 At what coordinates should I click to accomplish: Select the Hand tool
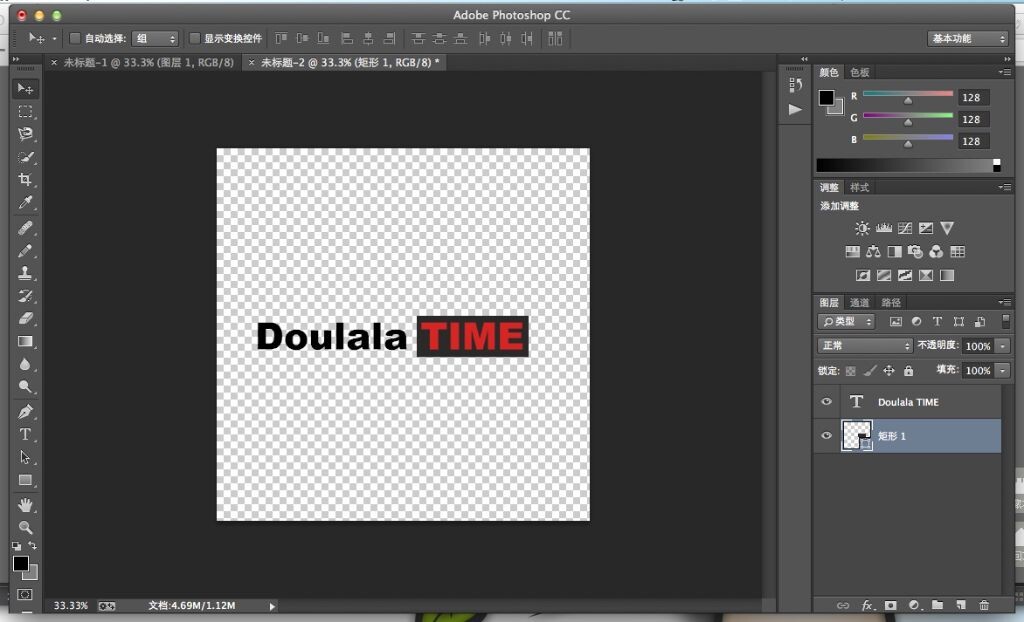coord(25,505)
